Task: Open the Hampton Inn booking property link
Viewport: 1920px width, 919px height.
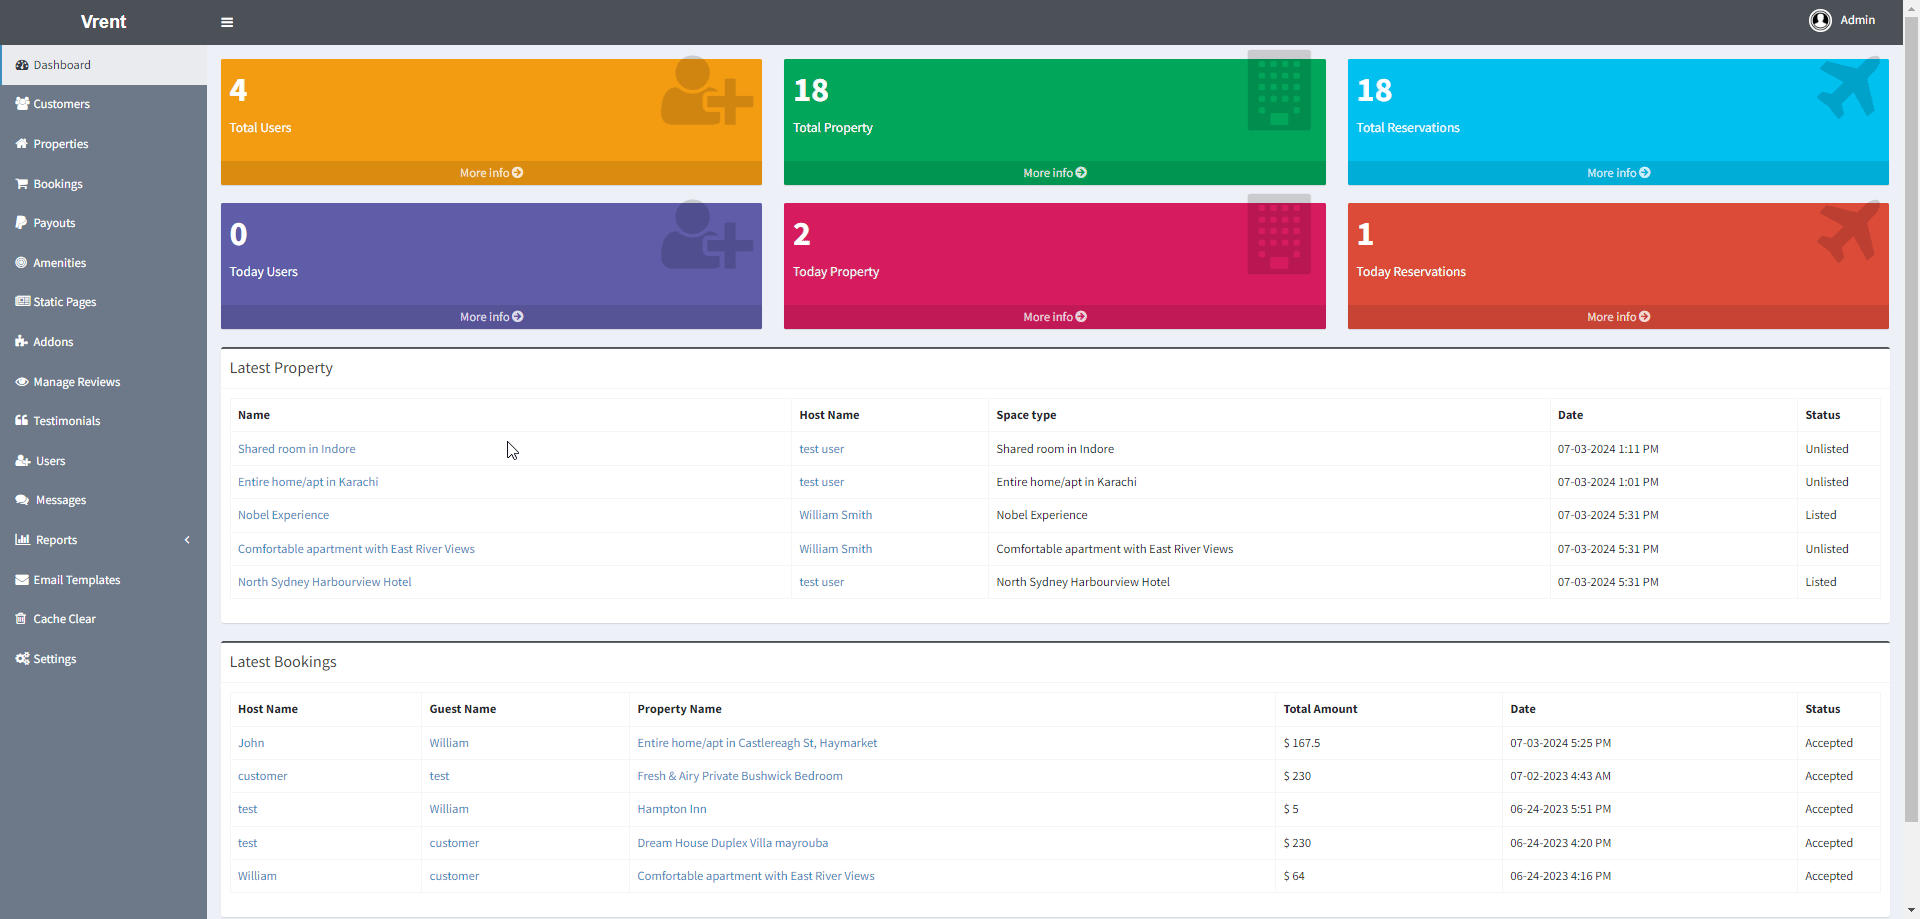Action: pyautogui.click(x=672, y=809)
